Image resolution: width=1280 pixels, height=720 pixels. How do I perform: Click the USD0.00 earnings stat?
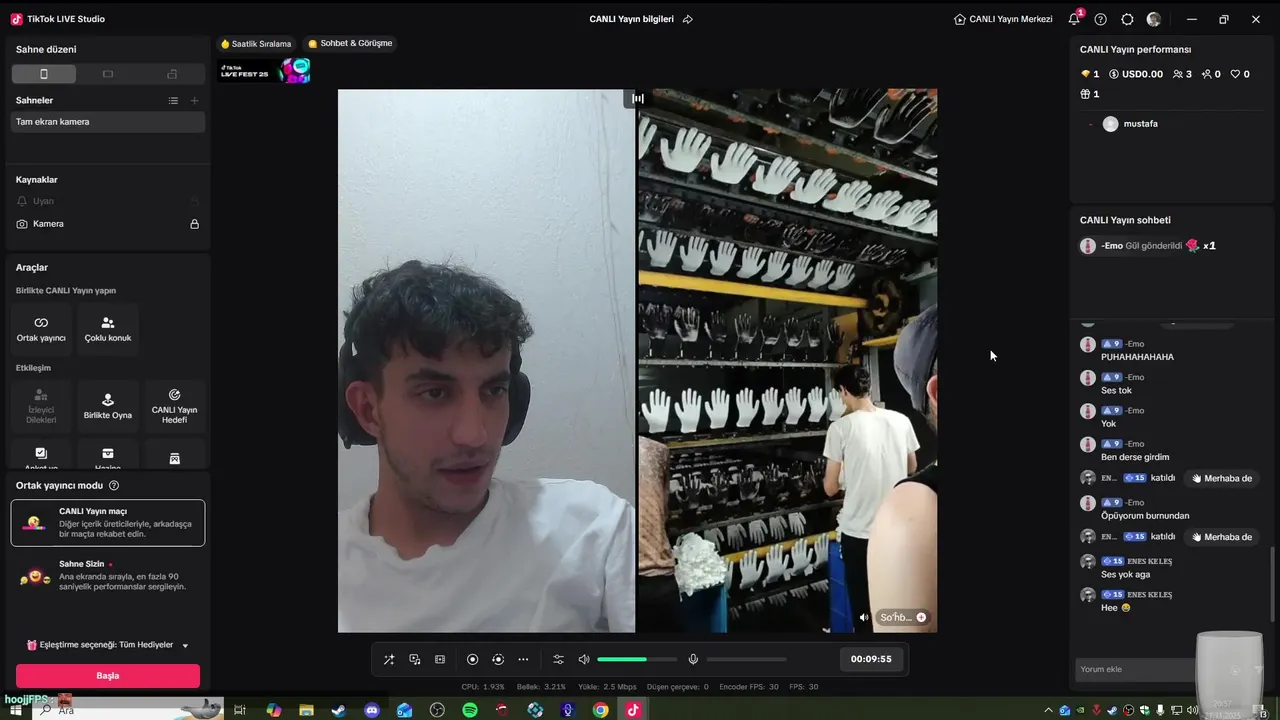(1136, 74)
